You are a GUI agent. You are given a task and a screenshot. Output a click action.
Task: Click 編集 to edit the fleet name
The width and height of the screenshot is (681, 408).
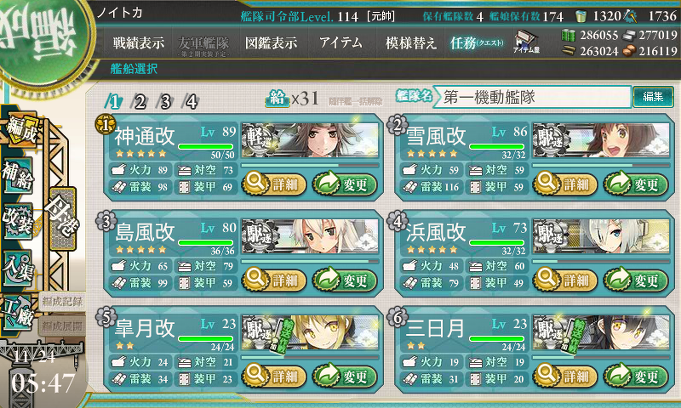653,97
